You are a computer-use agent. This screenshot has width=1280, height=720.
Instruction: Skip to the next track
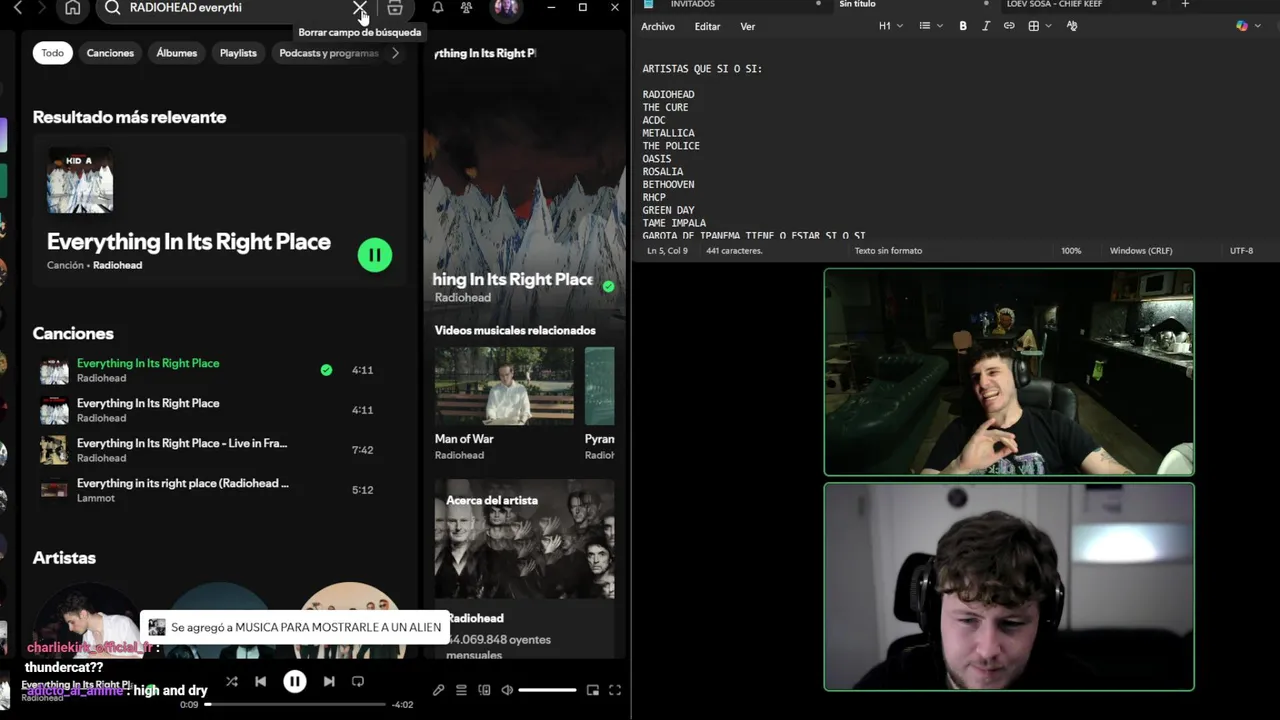pyautogui.click(x=328, y=681)
